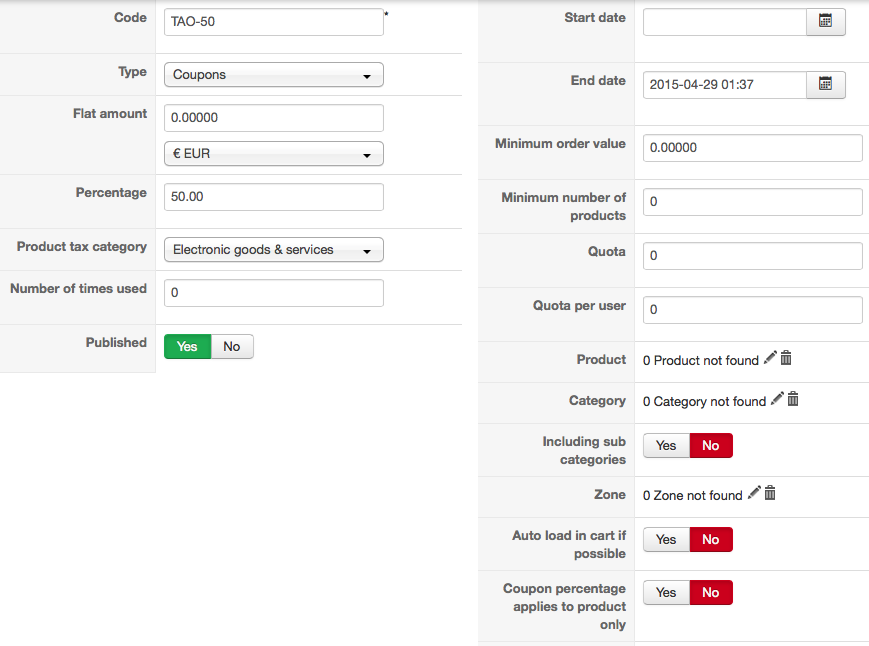Delete the Product selection with trash icon
Viewport: 869px width, 646px height.
tap(786, 358)
